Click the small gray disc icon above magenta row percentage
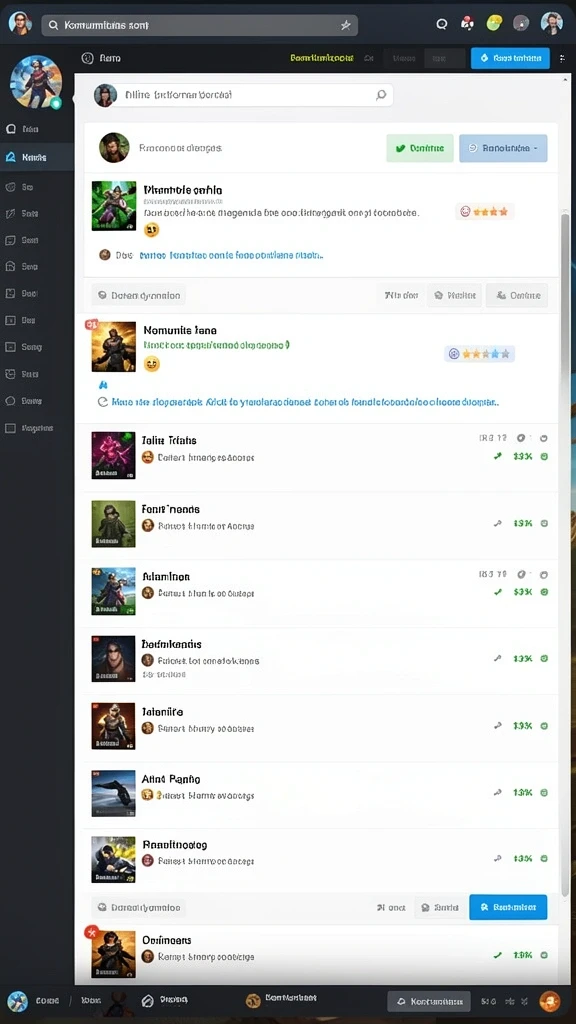This screenshot has width=576, height=1024. (x=521, y=438)
